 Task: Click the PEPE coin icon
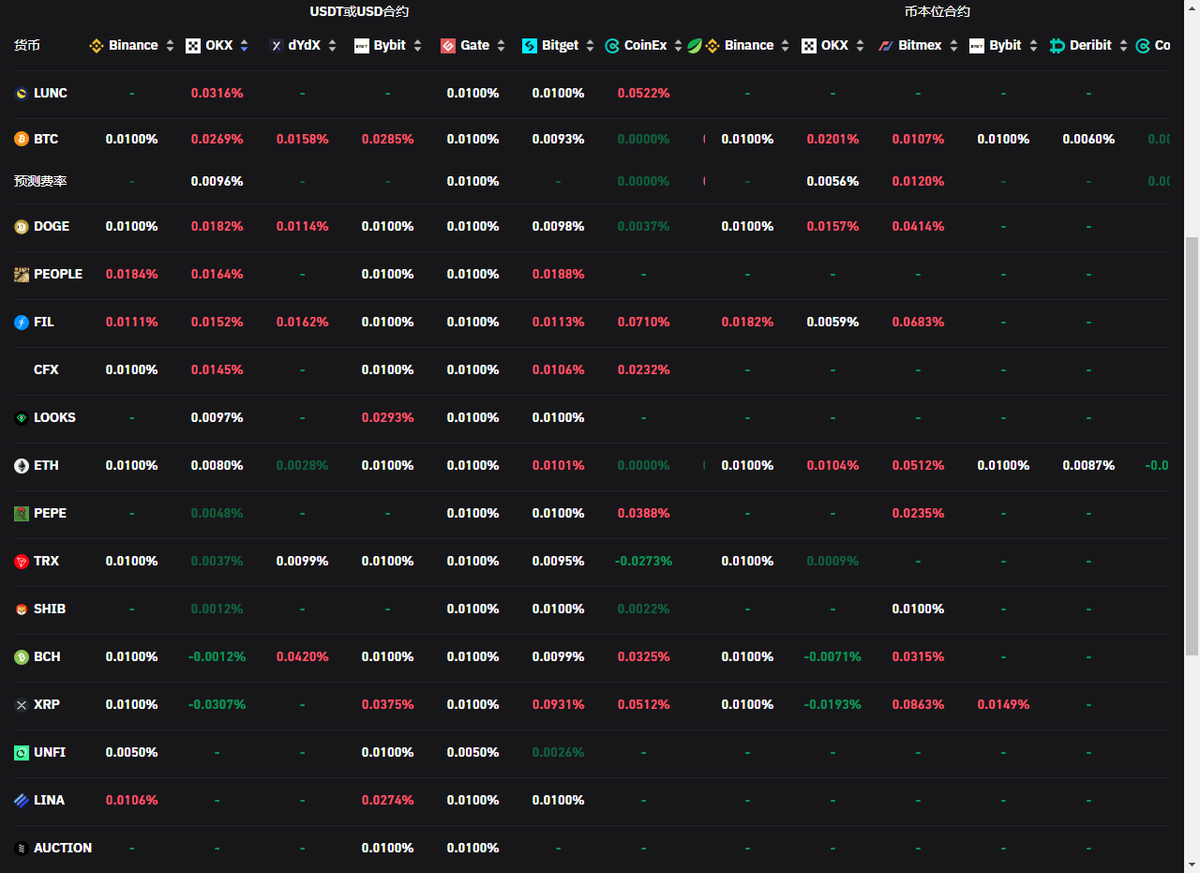[21, 513]
